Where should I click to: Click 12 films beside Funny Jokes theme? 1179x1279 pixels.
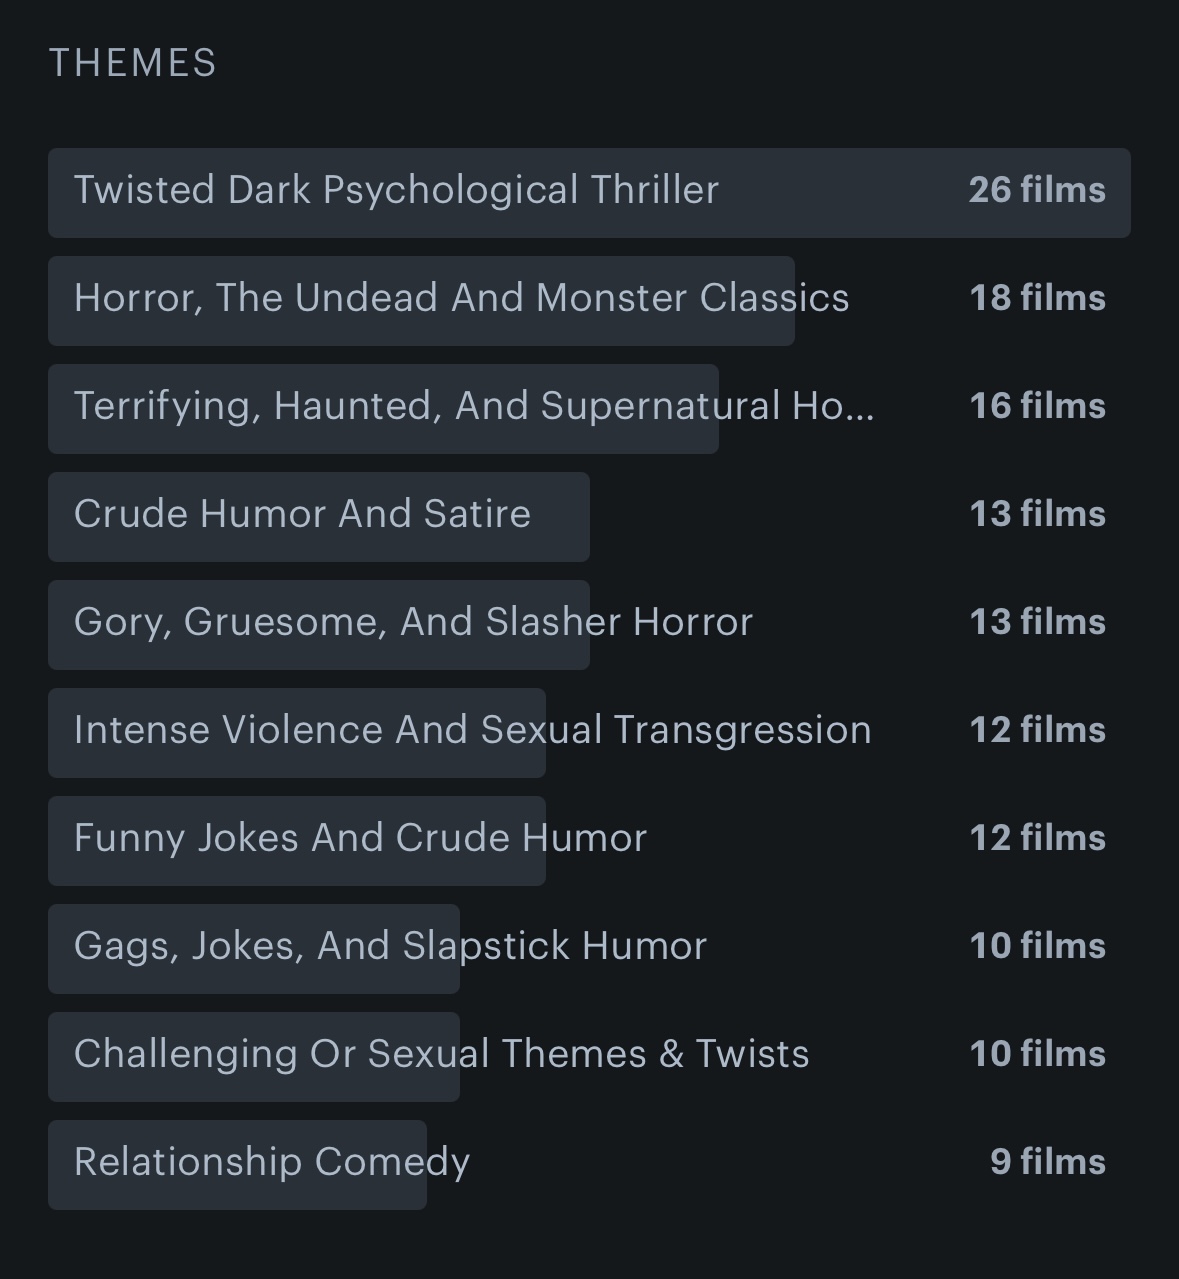click(1038, 838)
